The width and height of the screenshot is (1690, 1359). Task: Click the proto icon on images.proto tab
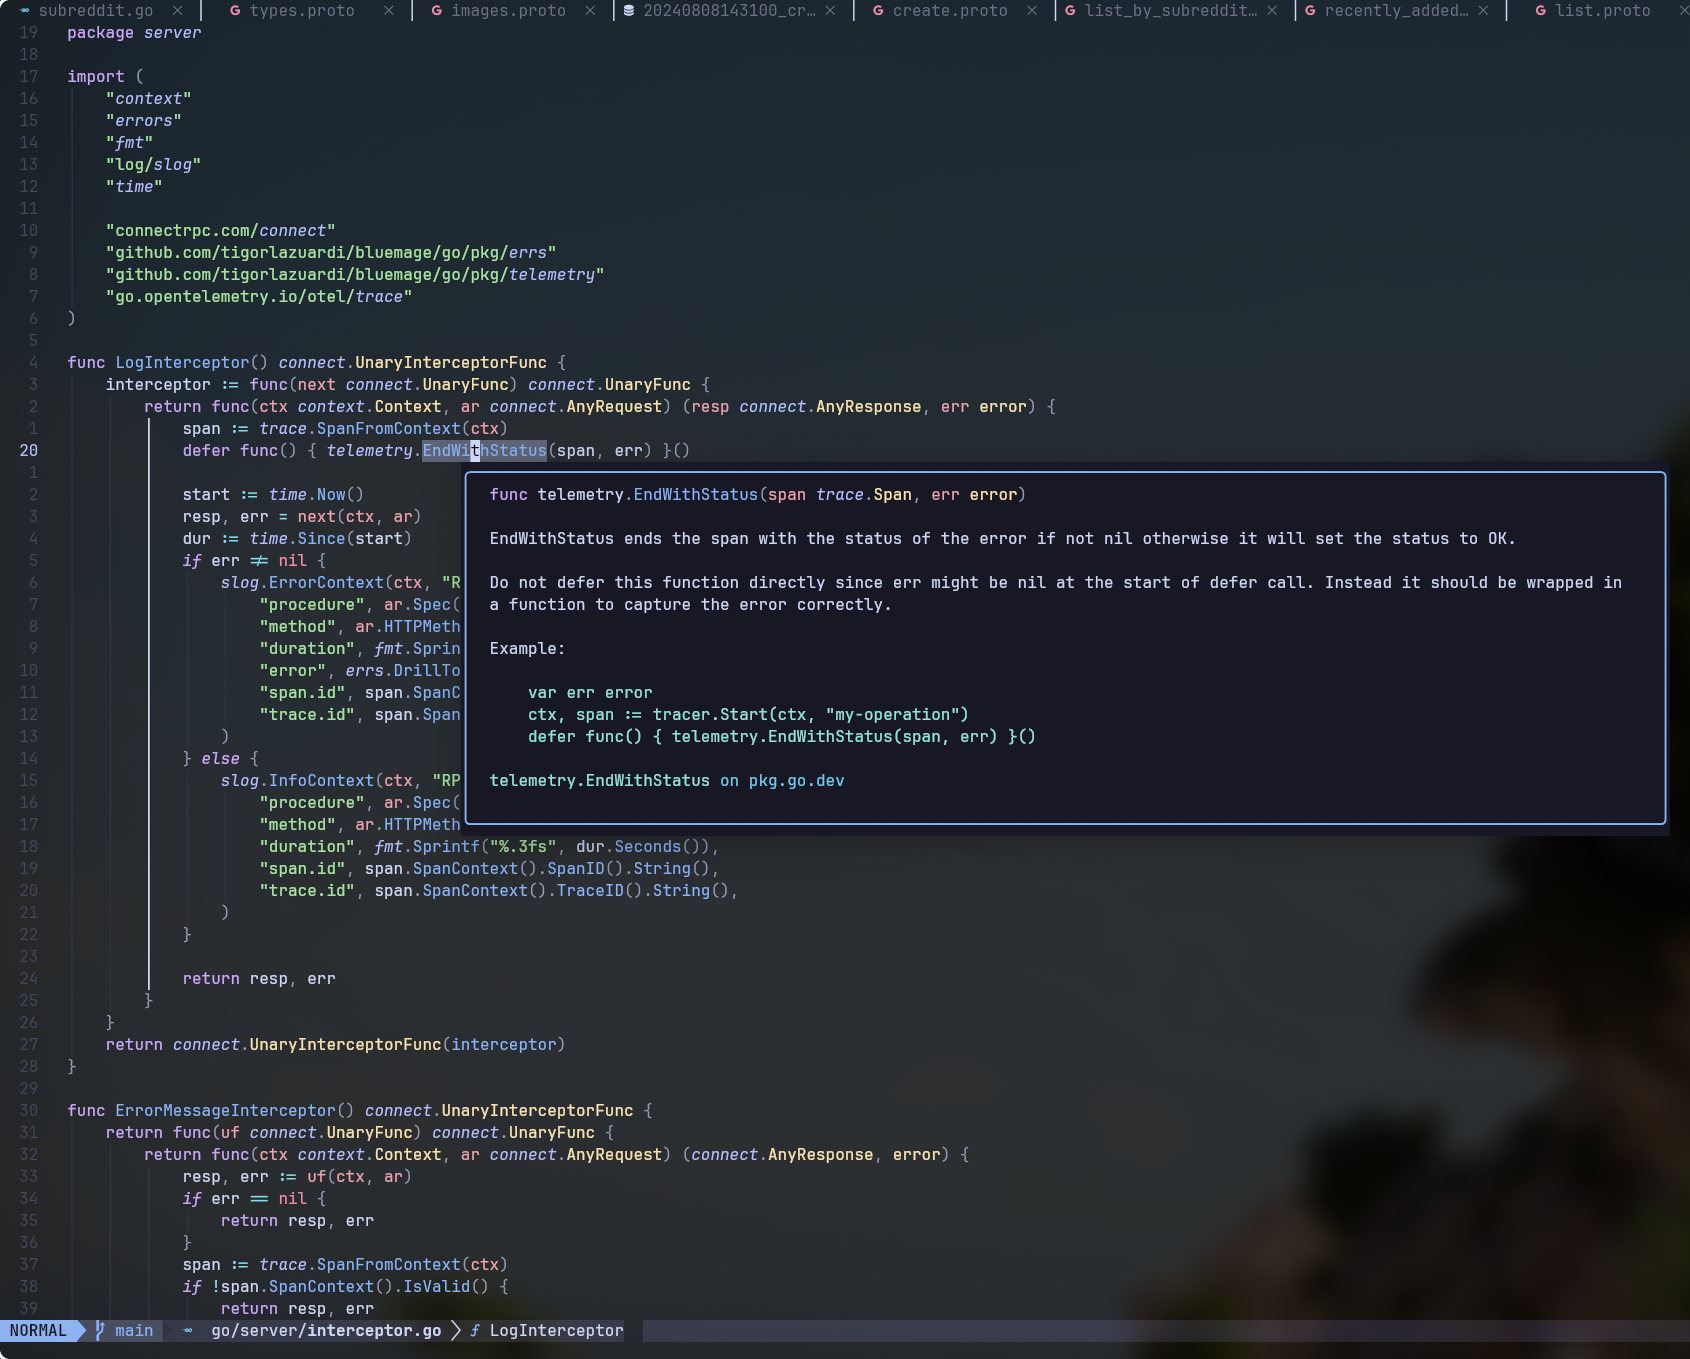[437, 10]
